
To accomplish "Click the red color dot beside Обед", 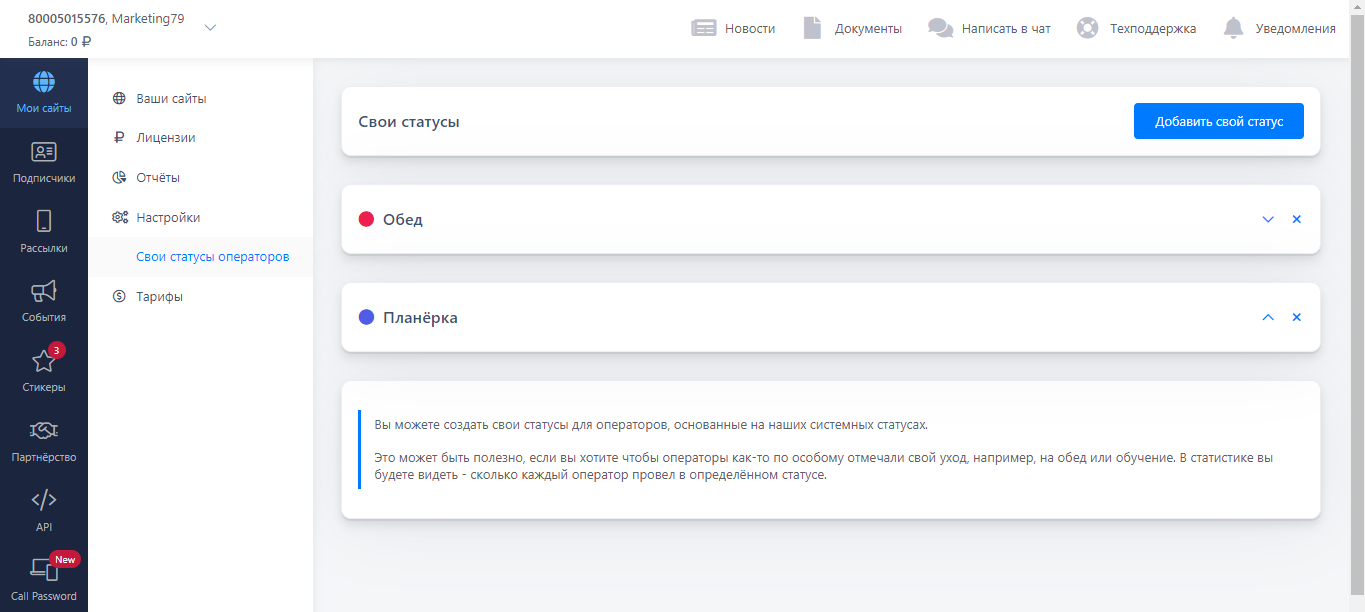I will pos(366,219).
